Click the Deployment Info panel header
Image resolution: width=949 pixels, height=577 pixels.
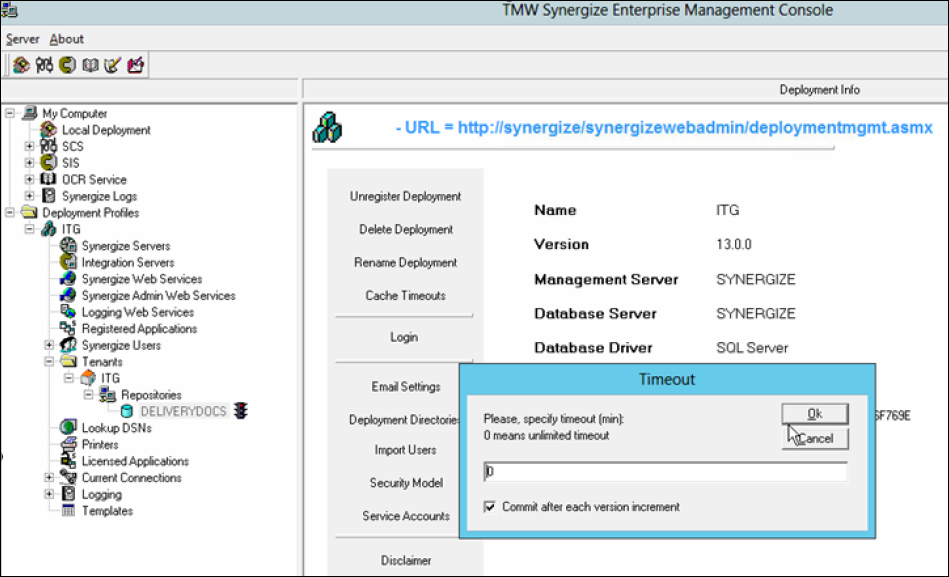click(x=819, y=90)
